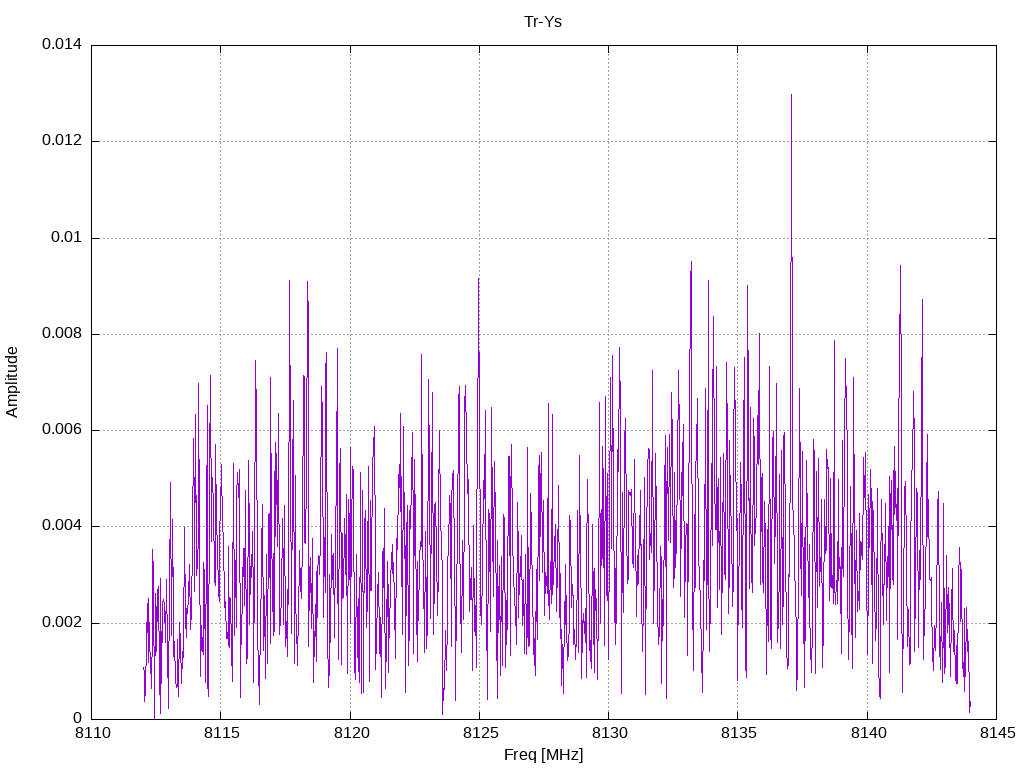Click the 0 y-axis tick label
1024x768 pixels.
point(78,718)
